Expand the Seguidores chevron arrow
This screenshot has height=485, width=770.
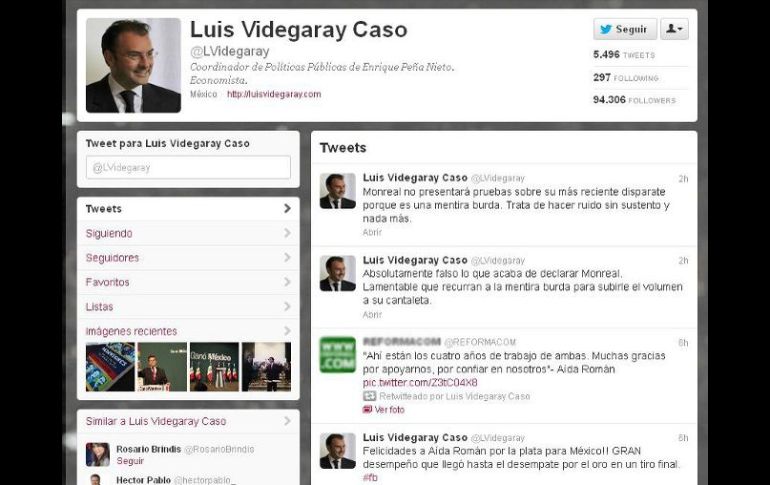(287, 257)
